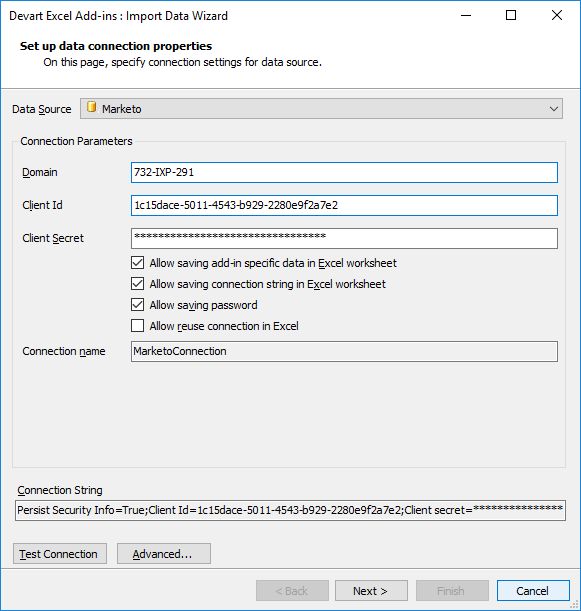Click the 'Set up data connection properties' heading

pyautogui.click(x=116, y=46)
